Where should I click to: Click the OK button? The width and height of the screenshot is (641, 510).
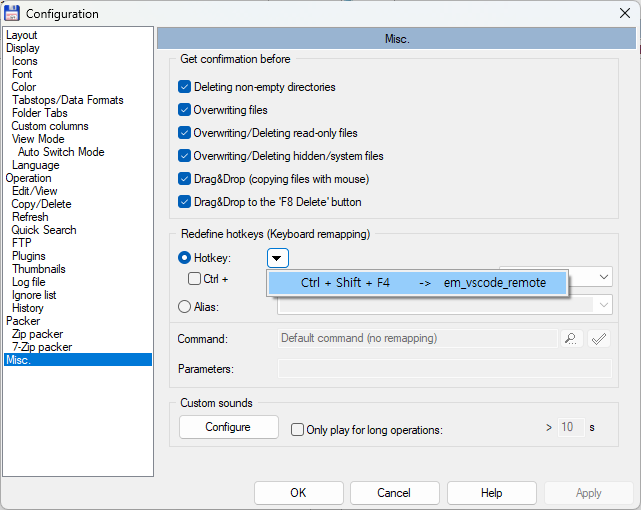tap(298, 493)
